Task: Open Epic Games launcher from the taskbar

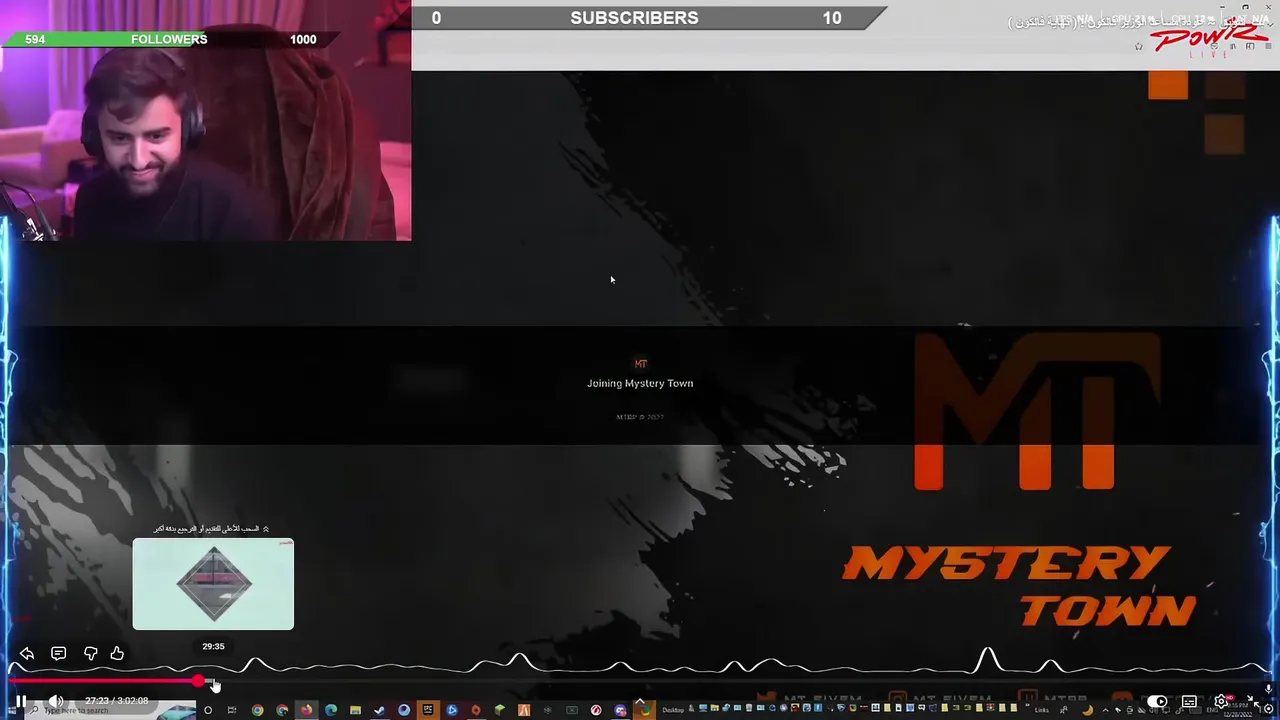Action: tap(427, 710)
